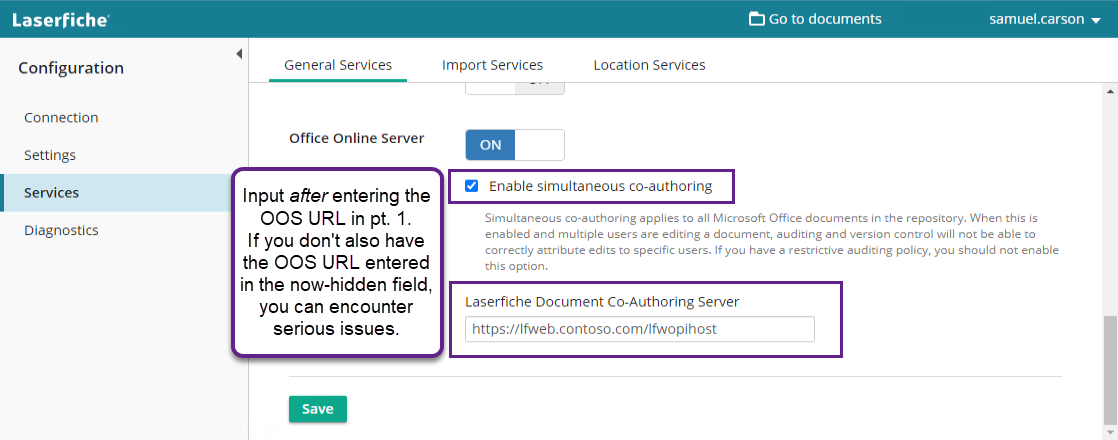1118x440 pixels.
Task: Click the Laserfiche Document Co-Authoring Server label
Action: [602, 302]
